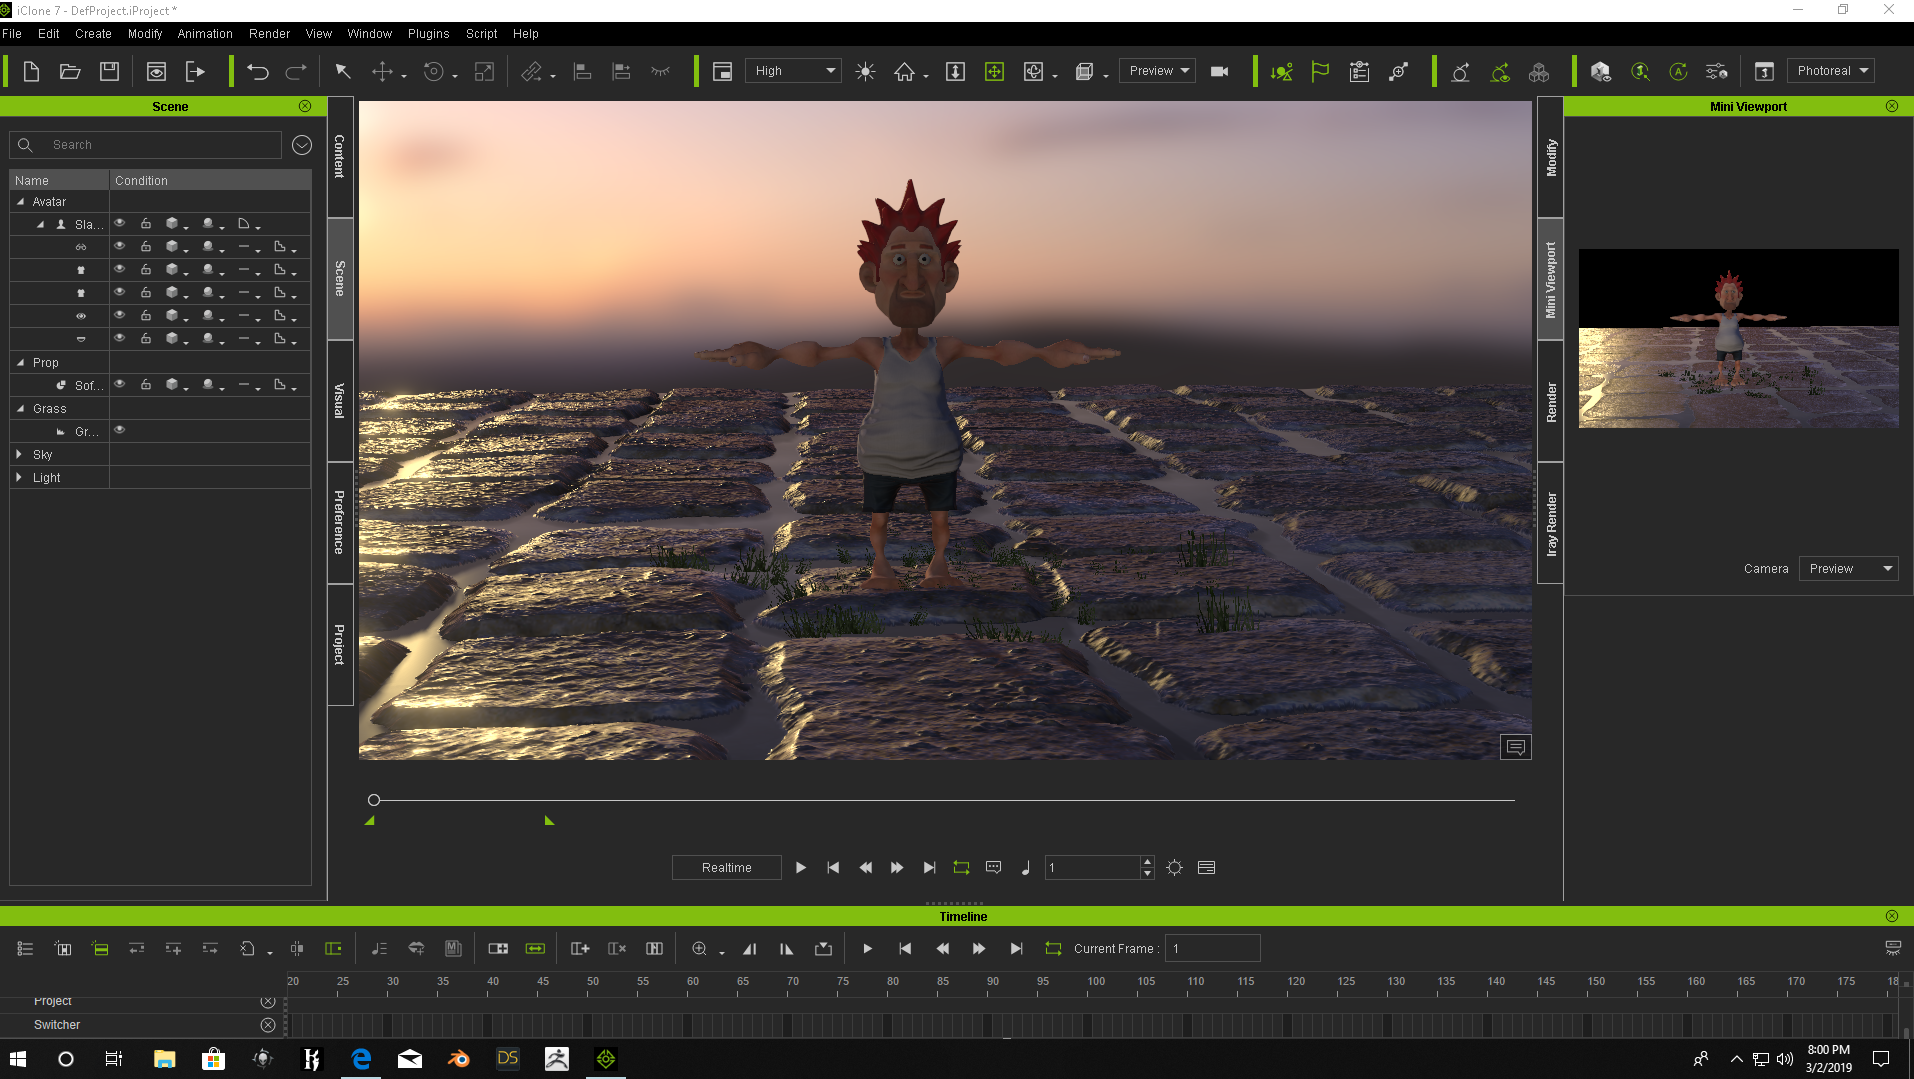Step to previous frame in Timeline toolbar
This screenshot has height=1079, width=1914.
coord(942,948)
